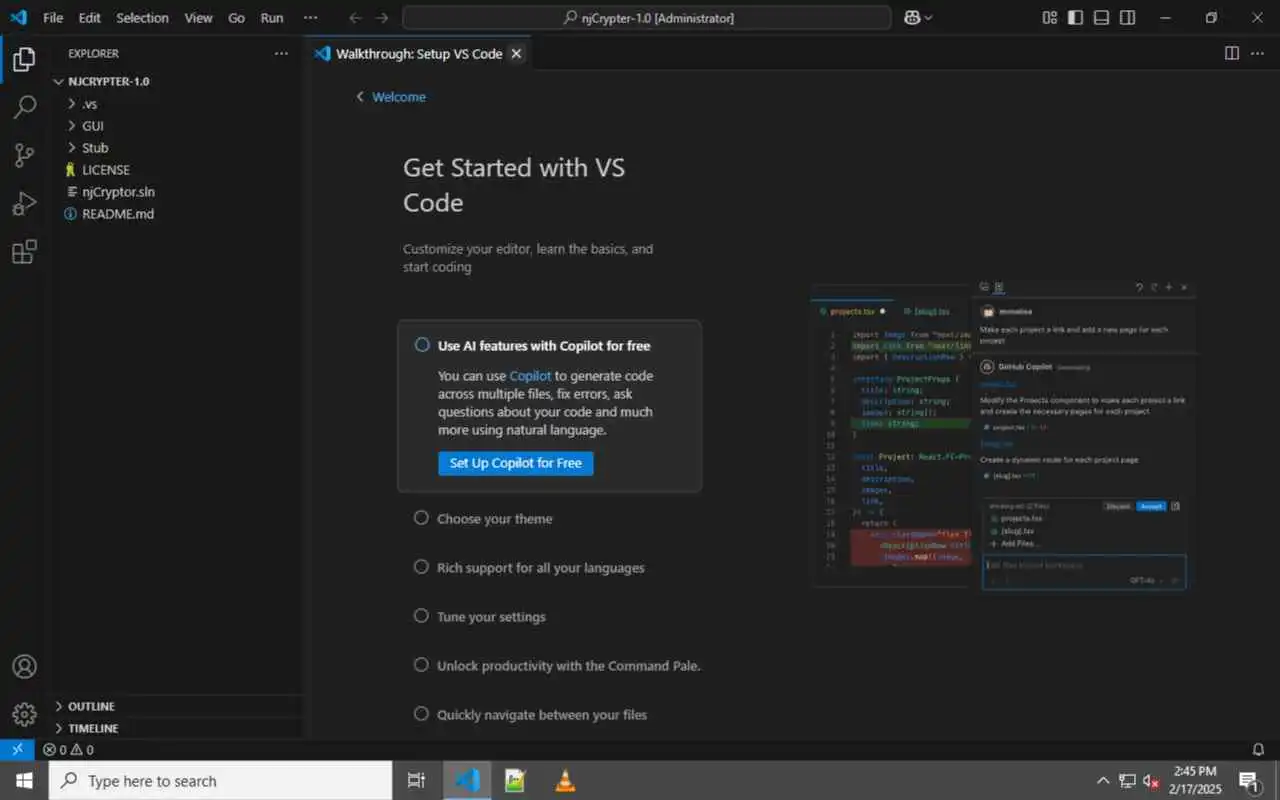The image size is (1280, 800).
Task: Select the Walkthrough: Setup VS Code tab
Action: click(x=418, y=54)
